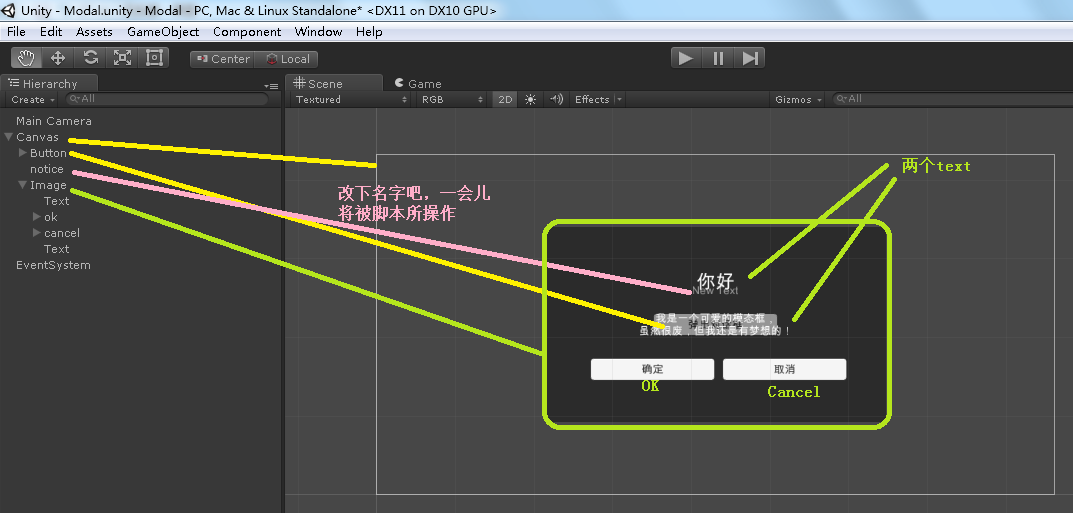Click the 取消 button in scene
Viewport: 1073px width, 513px height.
[784, 369]
